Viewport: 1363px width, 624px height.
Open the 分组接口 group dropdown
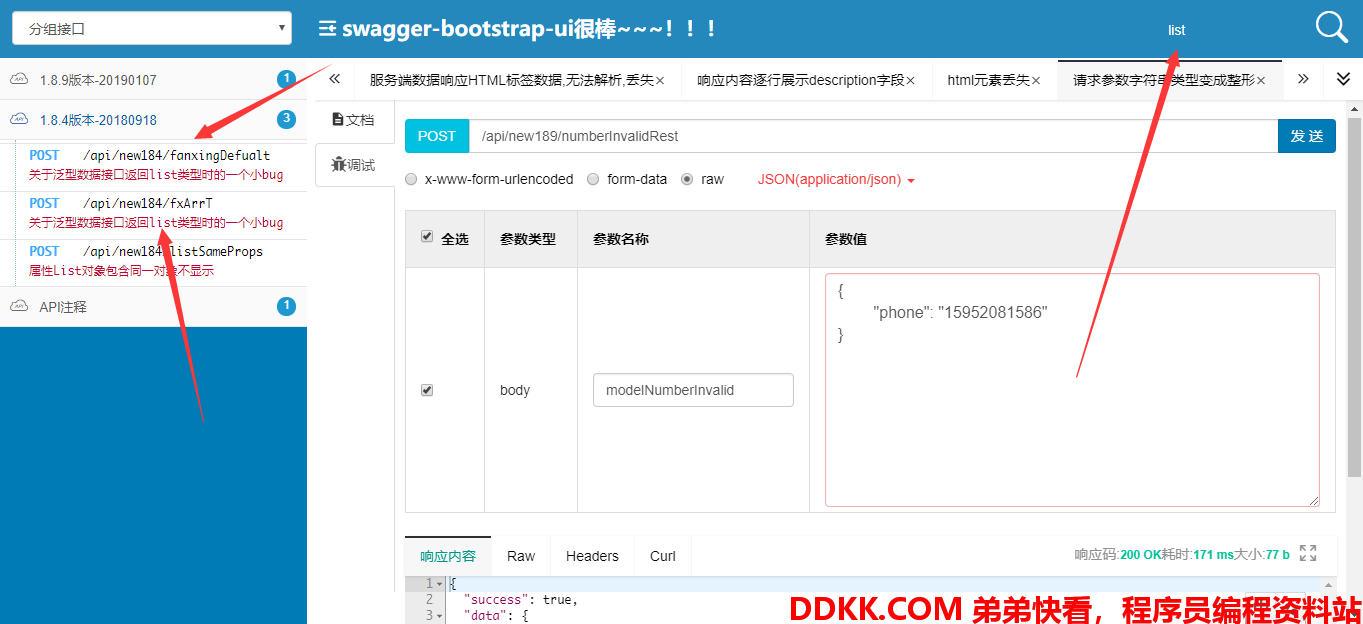click(152, 29)
